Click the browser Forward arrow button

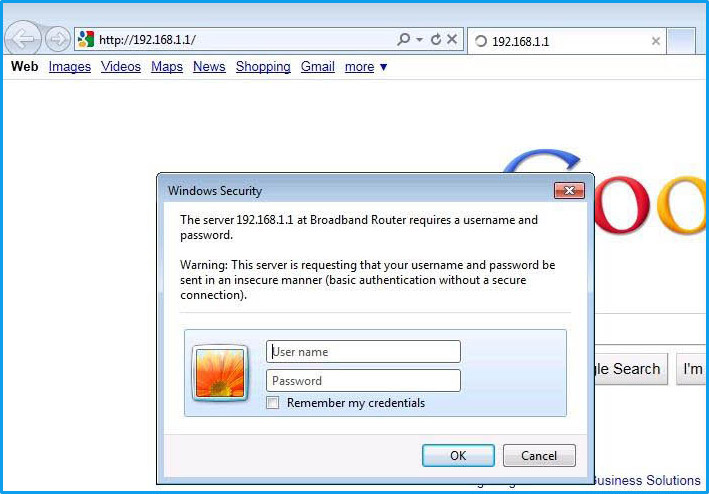[57, 39]
